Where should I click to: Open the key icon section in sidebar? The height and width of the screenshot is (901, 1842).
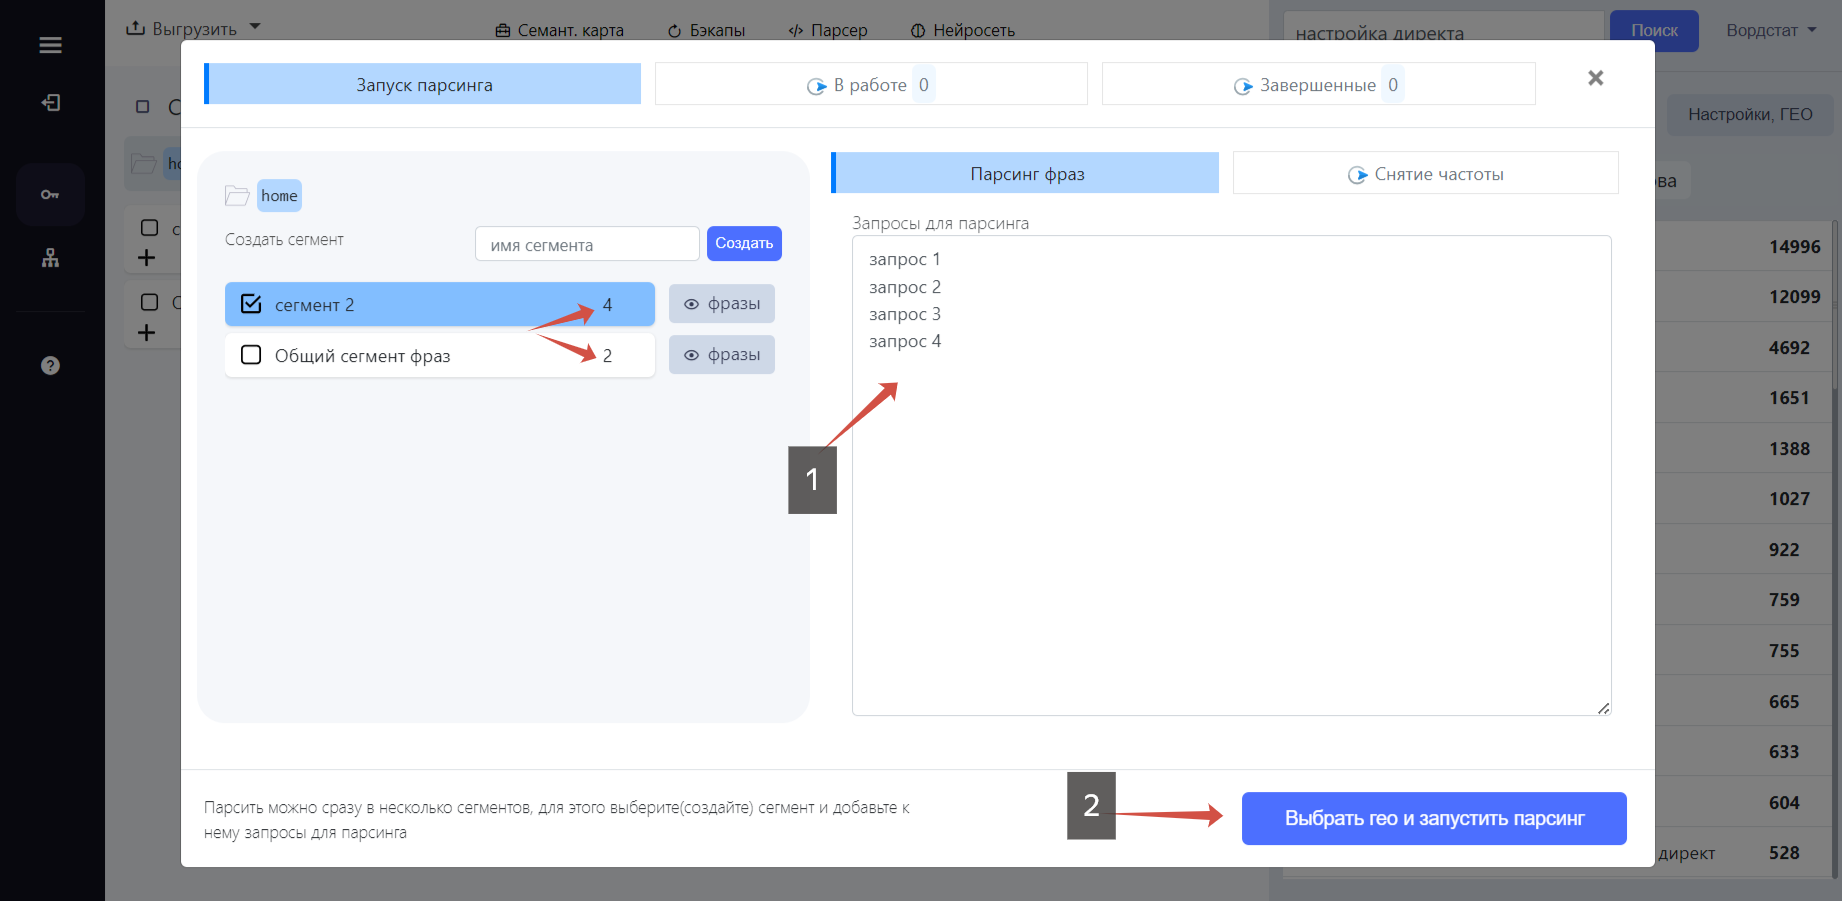(x=50, y=195)
